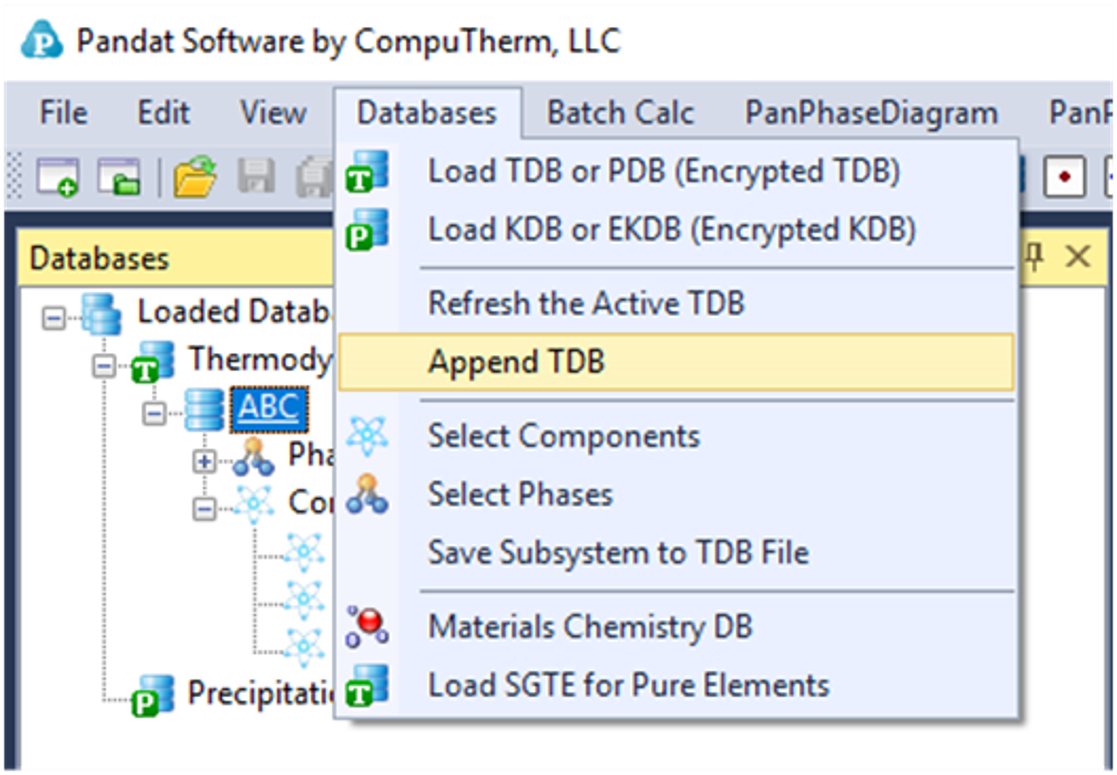Image resolution: width=1117 pixels, height=775 pixels.
Task: Expand the Phases node under ABC
Action: point(204,462)
